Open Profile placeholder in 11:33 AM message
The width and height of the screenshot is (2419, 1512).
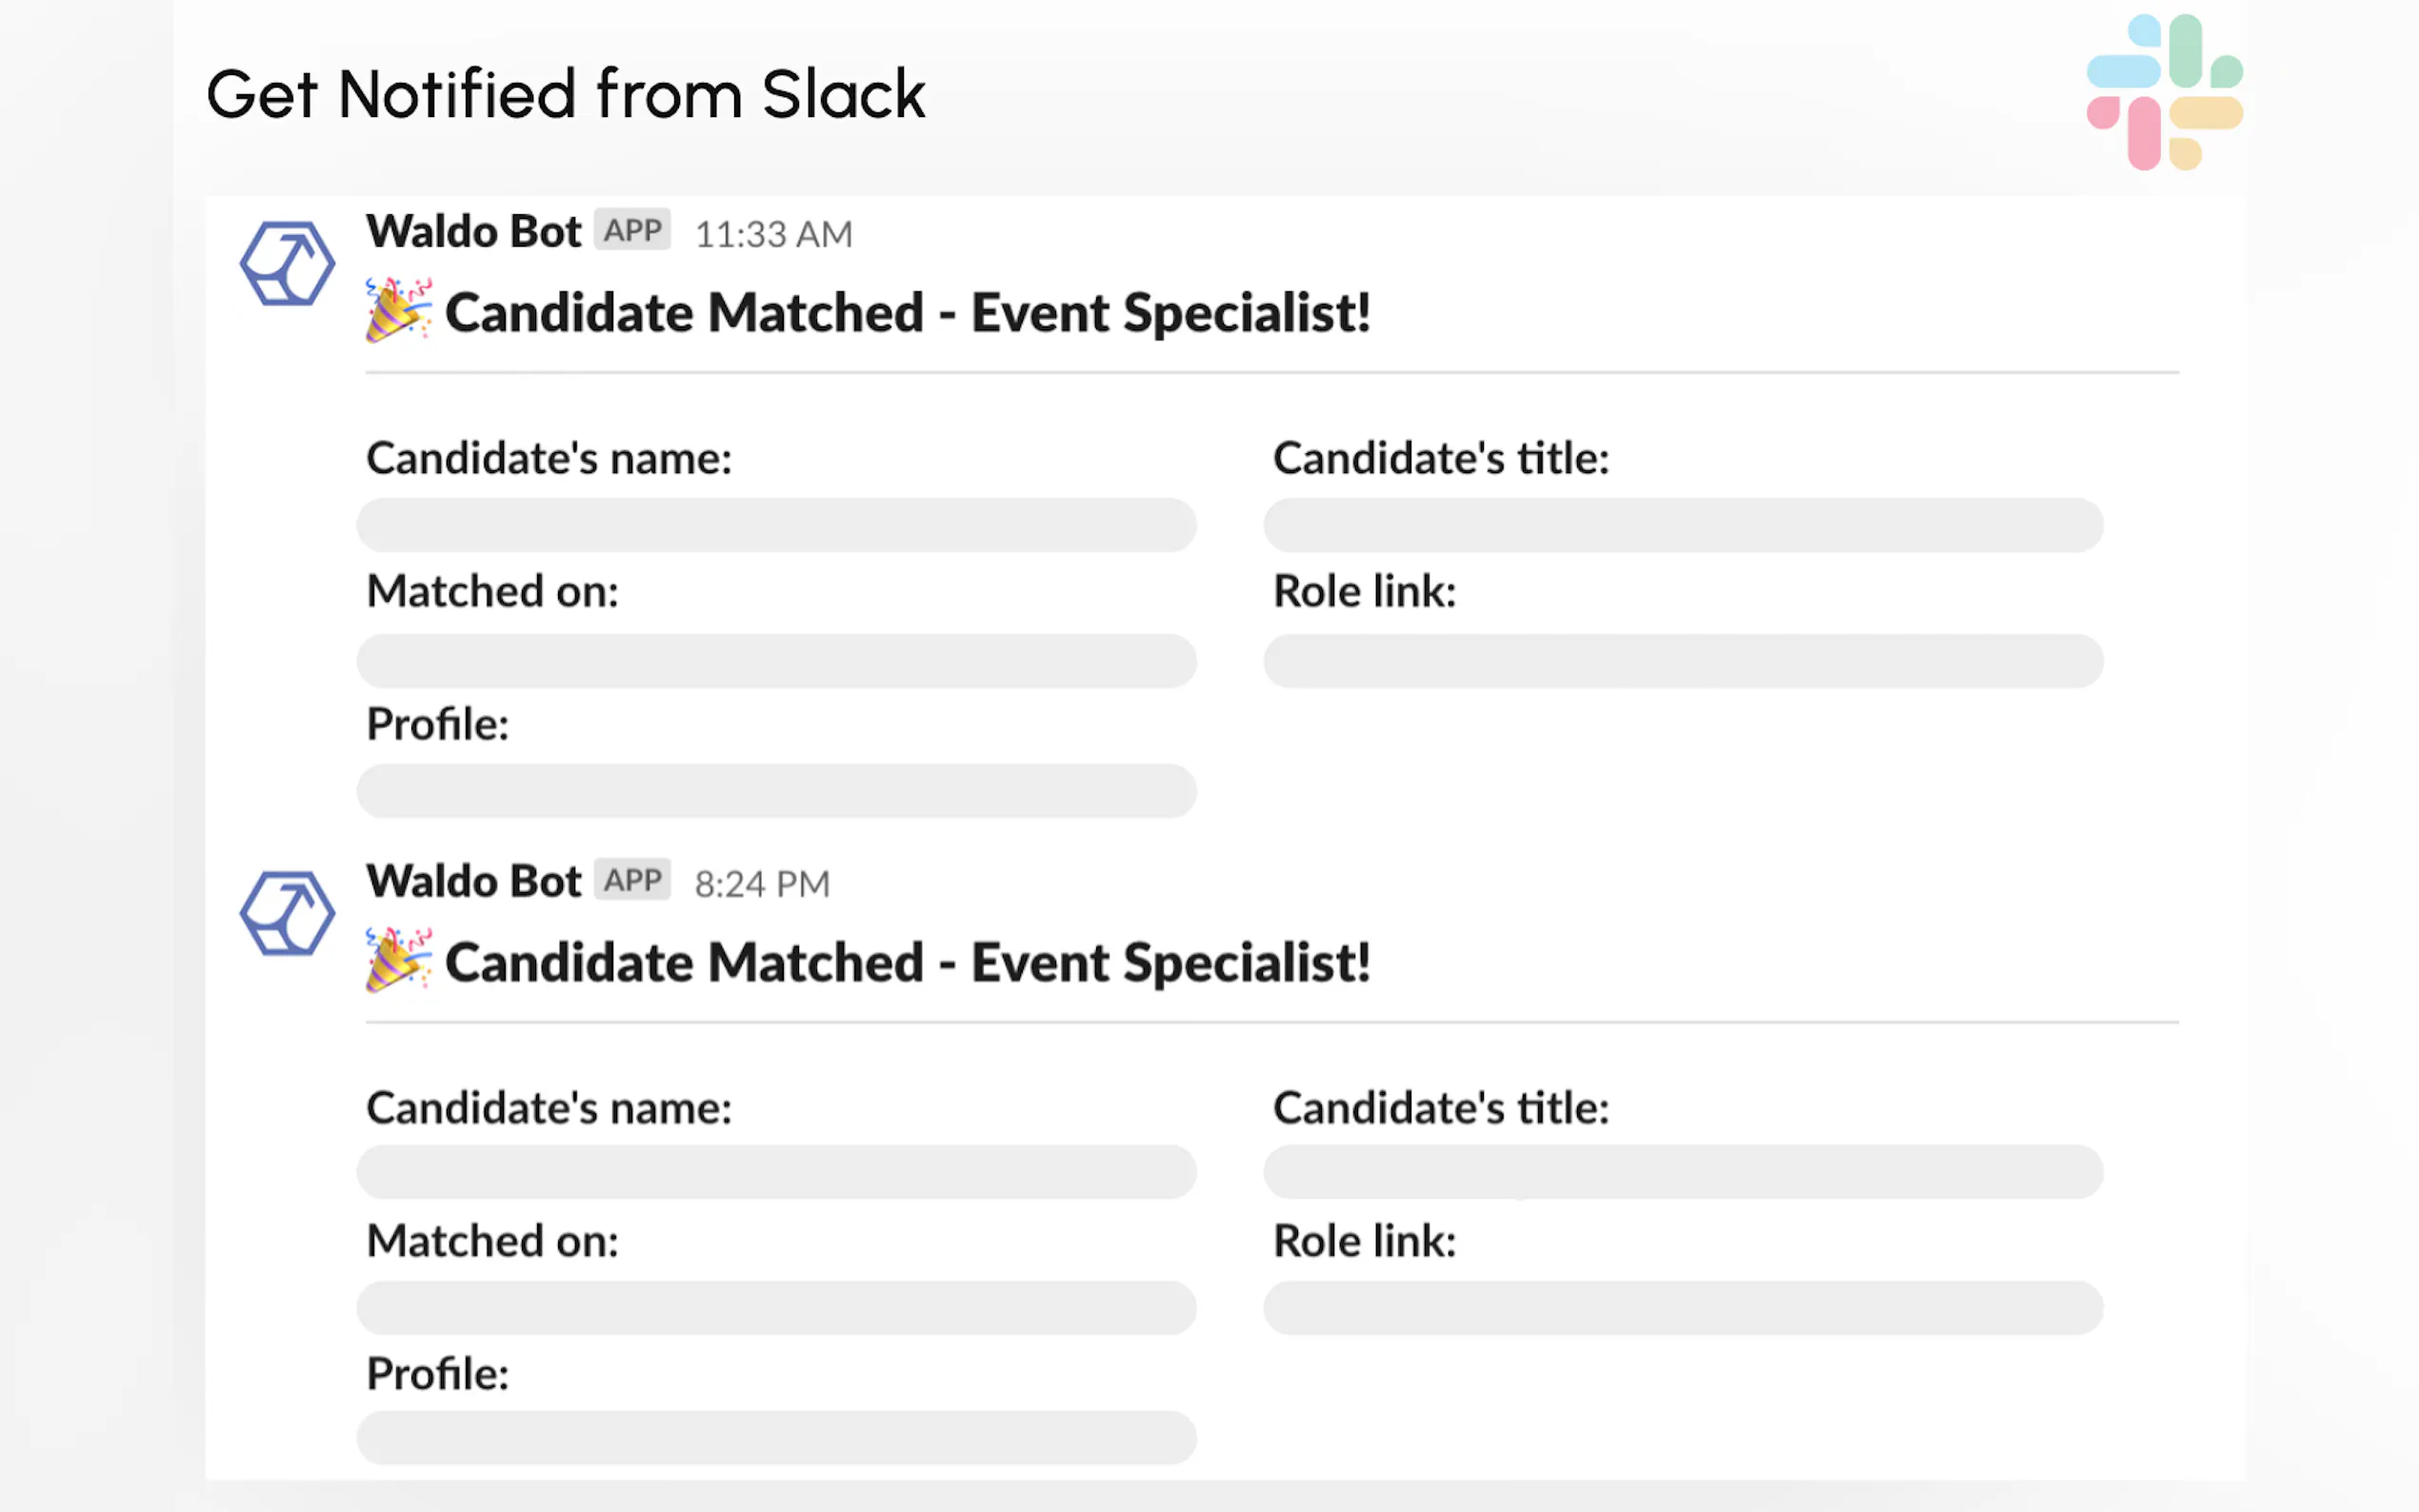[x=776, y=791]
